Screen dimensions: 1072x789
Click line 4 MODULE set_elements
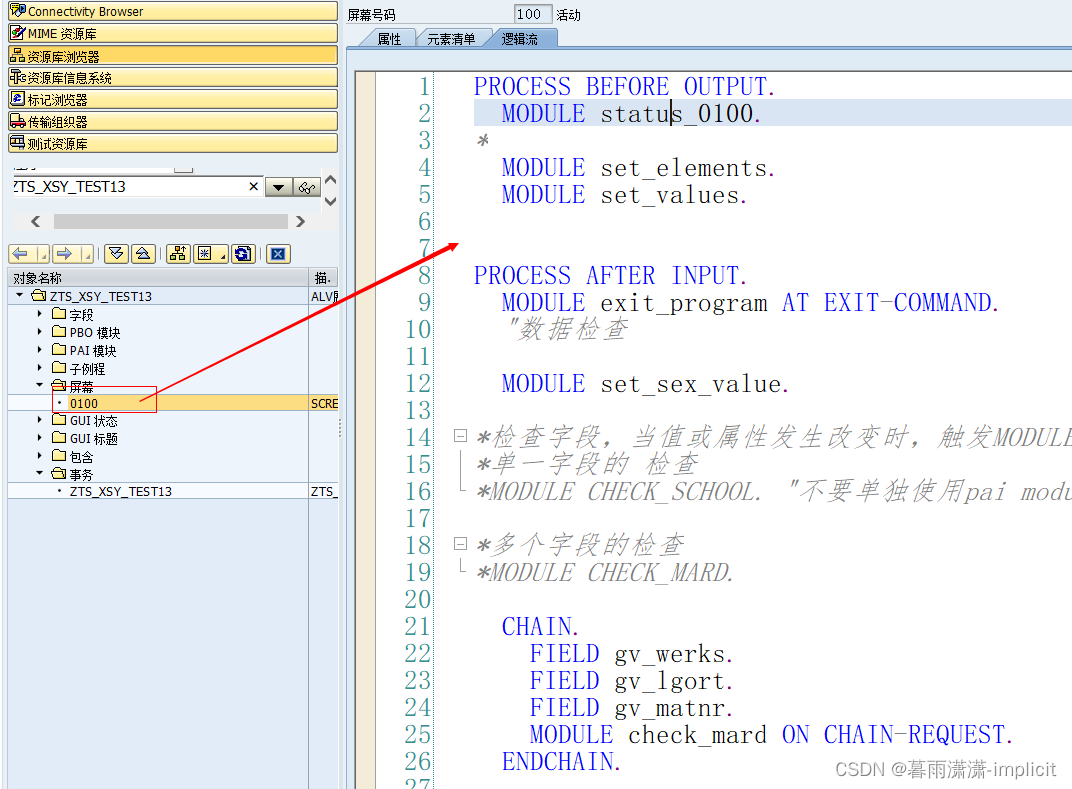(x=638, y=168)
